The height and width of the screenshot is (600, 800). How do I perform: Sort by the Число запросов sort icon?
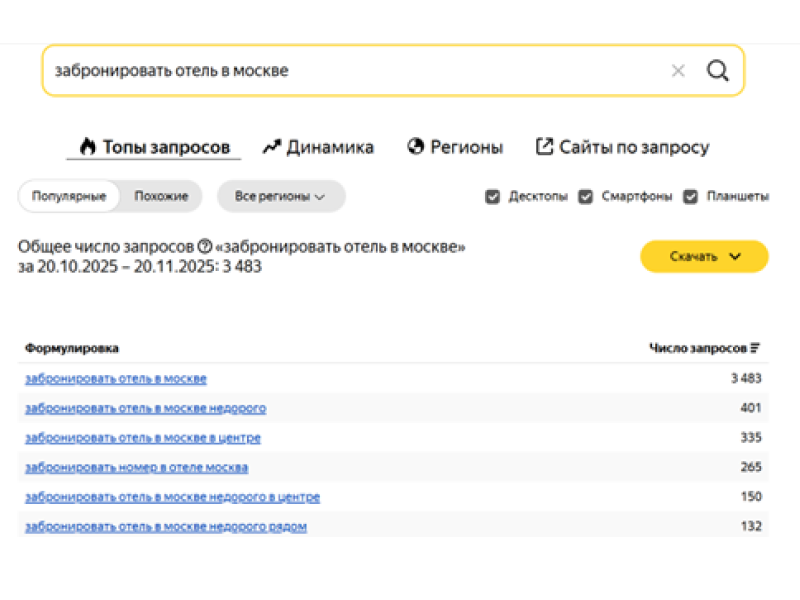(755, 348)
